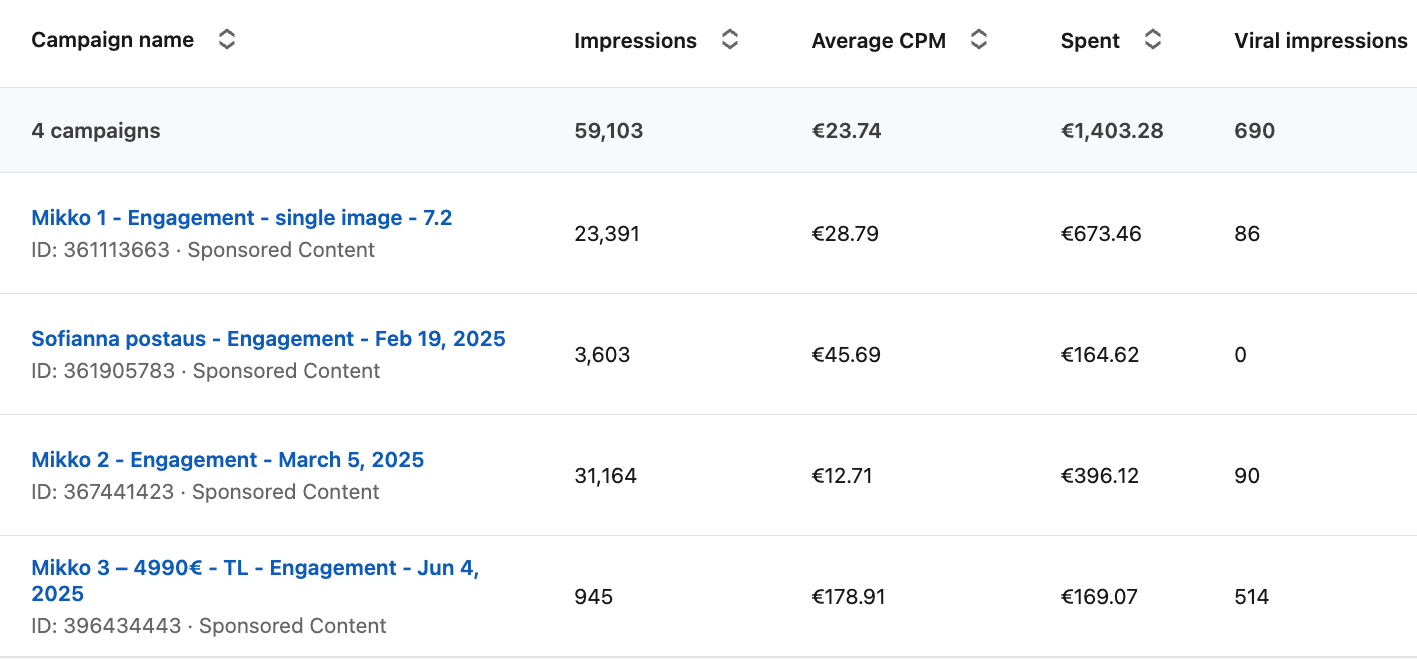Viewport: 1417px width, 659px height.
Task: Click the Campaign name column header text
Action: 112,40
